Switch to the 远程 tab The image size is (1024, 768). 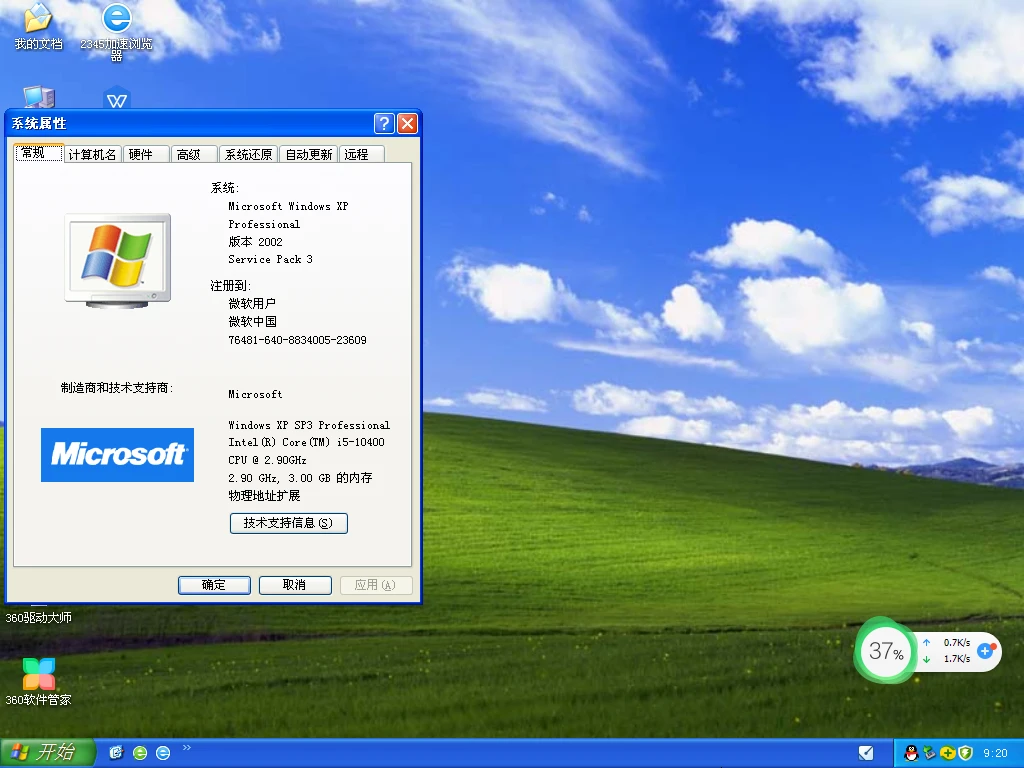click(x=361, y=155)
